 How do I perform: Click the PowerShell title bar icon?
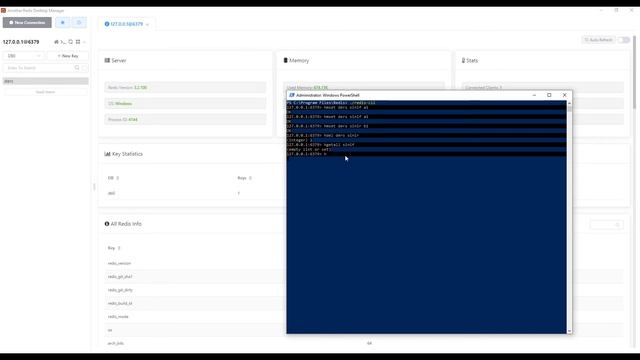[291, 95]
